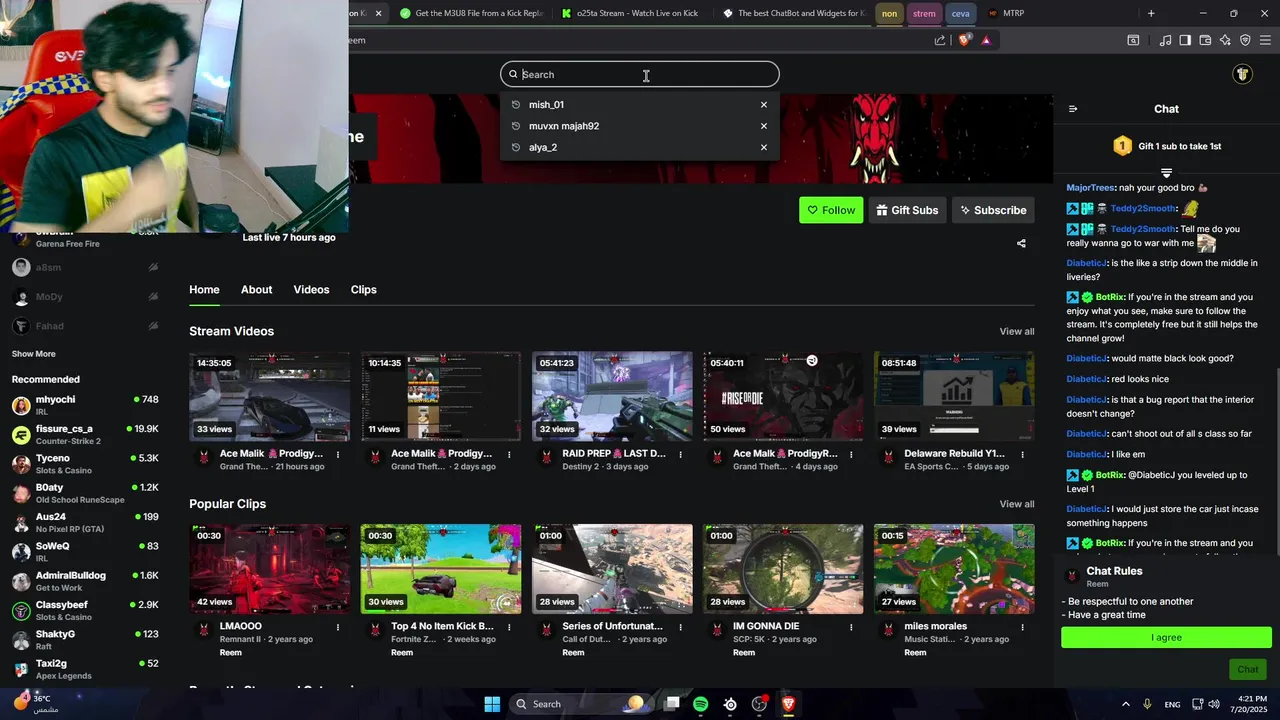
Task: Remove mish_01 from recent searches
Action: pyautogui.click(x=764, y=105)
